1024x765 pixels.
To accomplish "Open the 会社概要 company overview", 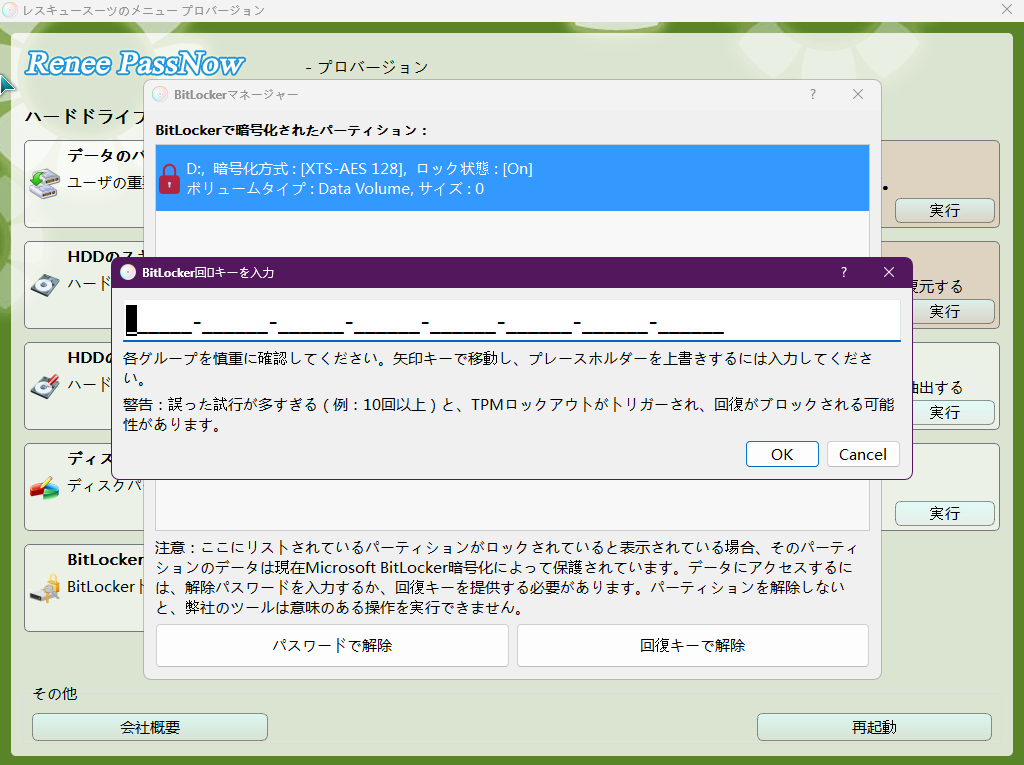I will tap(149, 727).
